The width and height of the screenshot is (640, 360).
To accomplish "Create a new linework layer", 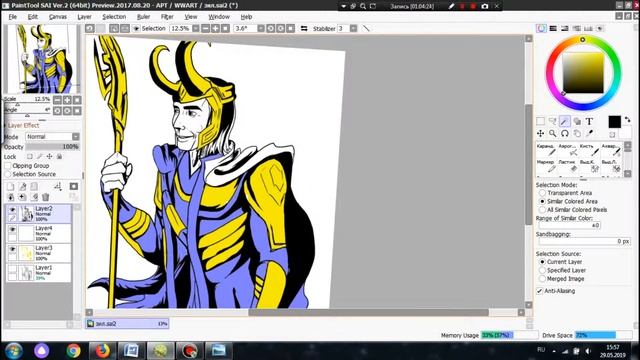I will [x=22, y=187].
